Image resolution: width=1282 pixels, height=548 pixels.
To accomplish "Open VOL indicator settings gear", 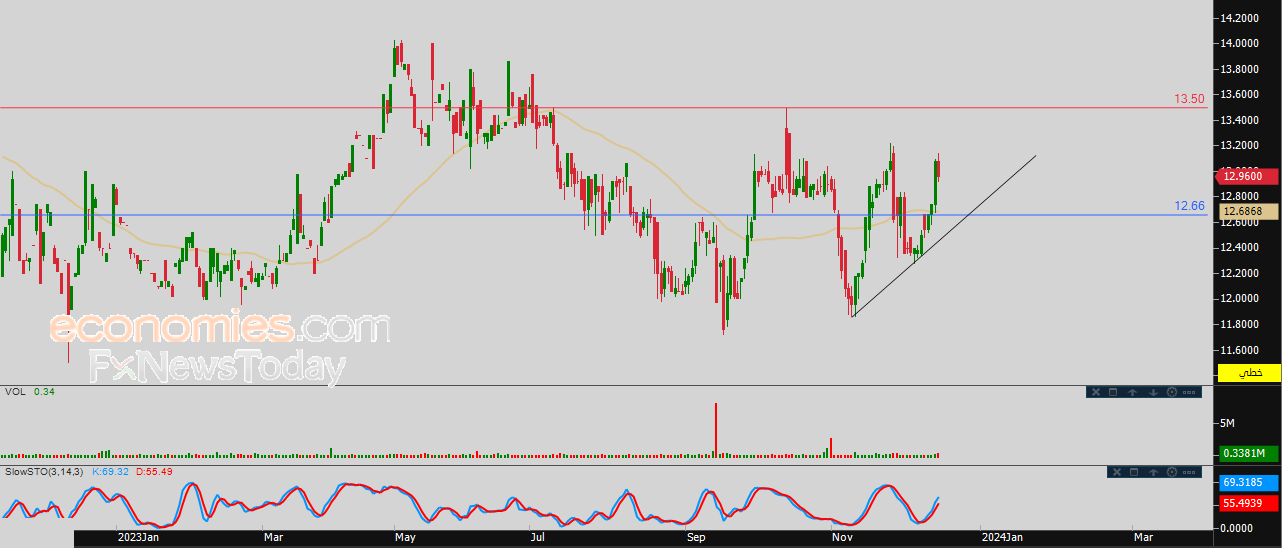I will pyautogui.click(x=1172, y=392).
